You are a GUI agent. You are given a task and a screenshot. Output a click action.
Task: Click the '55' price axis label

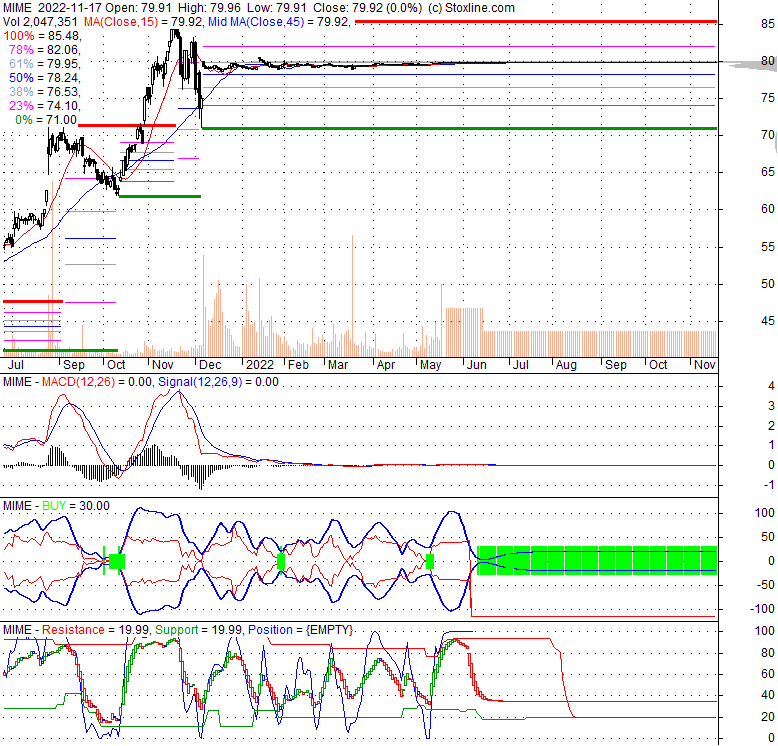point(768,247)
